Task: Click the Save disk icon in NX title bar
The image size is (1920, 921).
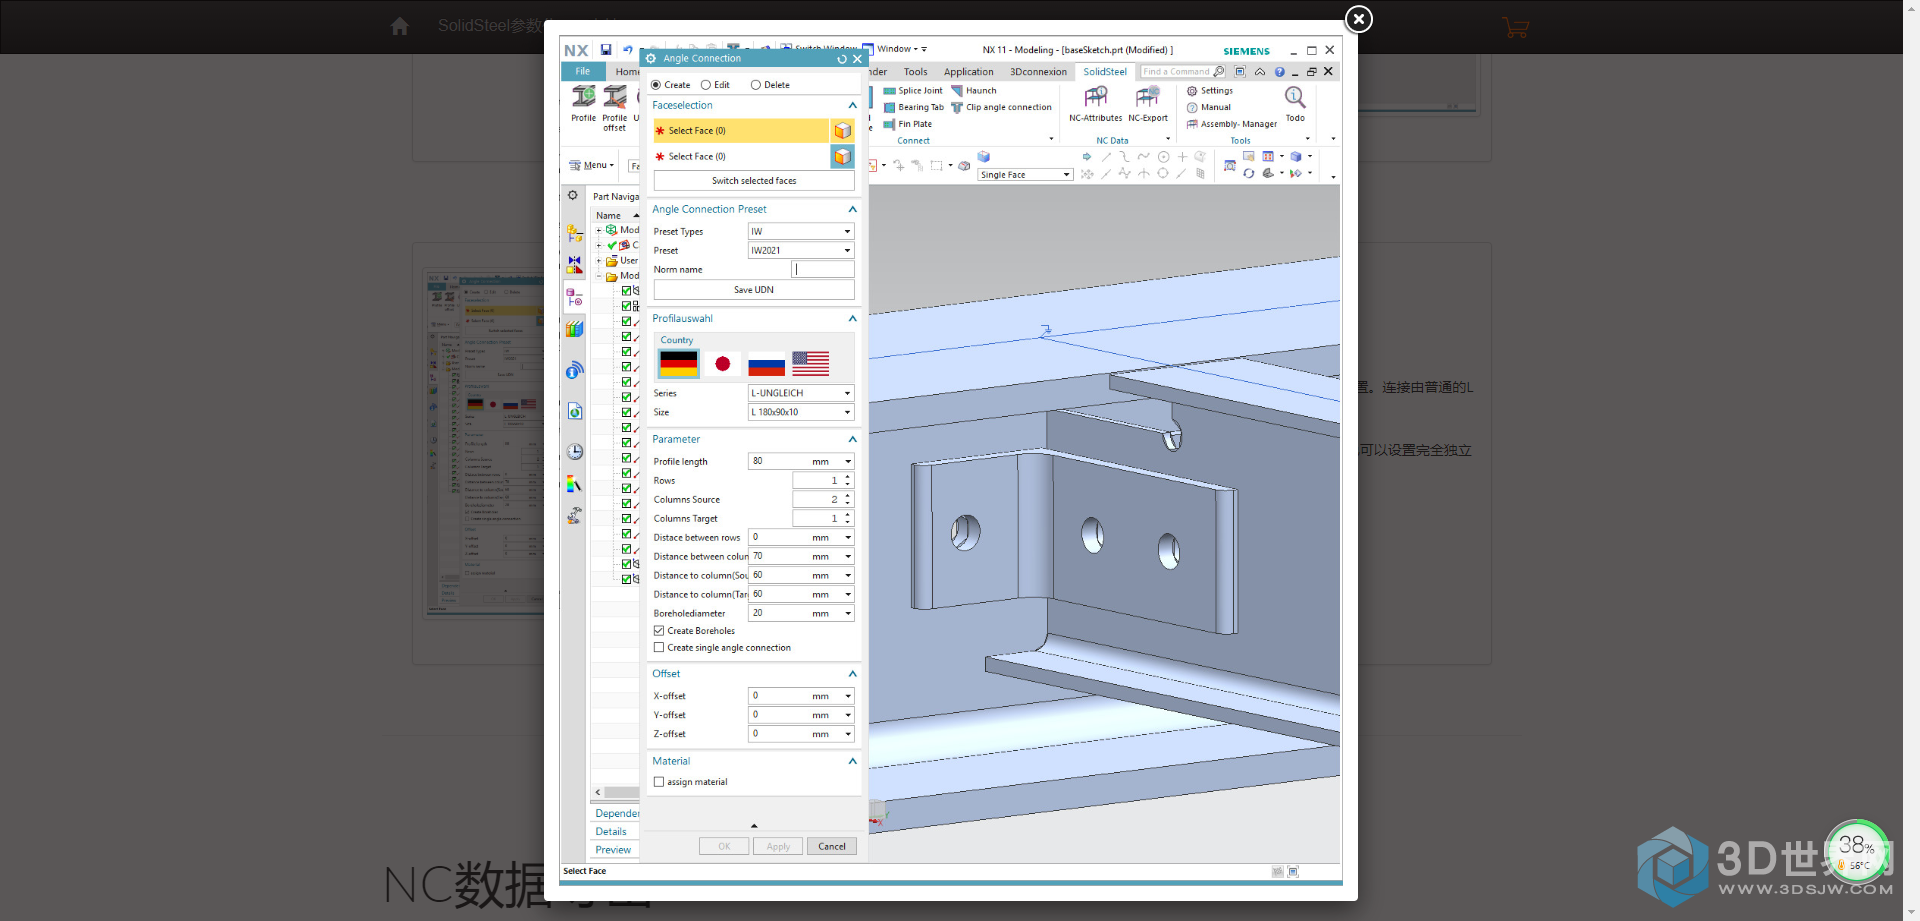Action: tap(606, 49)
